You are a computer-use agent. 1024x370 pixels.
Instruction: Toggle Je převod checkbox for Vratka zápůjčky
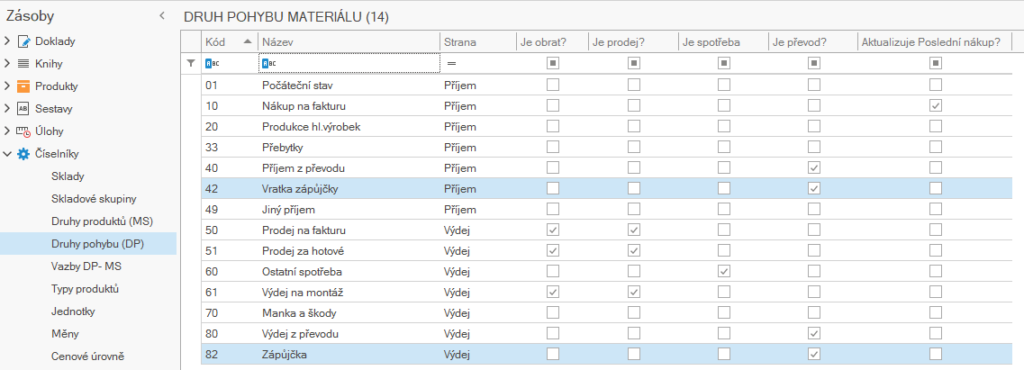[x=814, y=189]
